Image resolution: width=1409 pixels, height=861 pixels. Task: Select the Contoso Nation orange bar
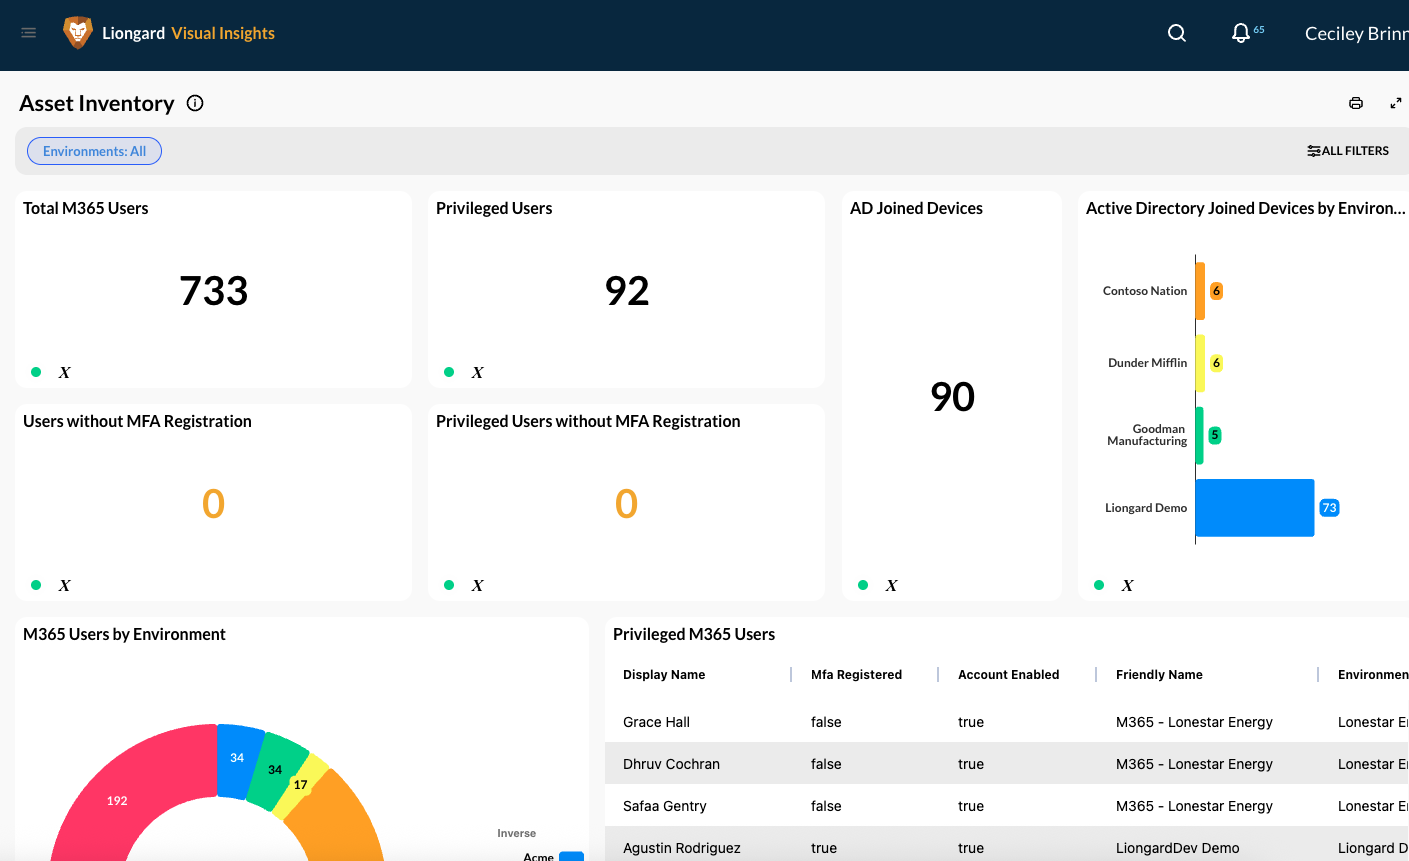pos(1200,291)
